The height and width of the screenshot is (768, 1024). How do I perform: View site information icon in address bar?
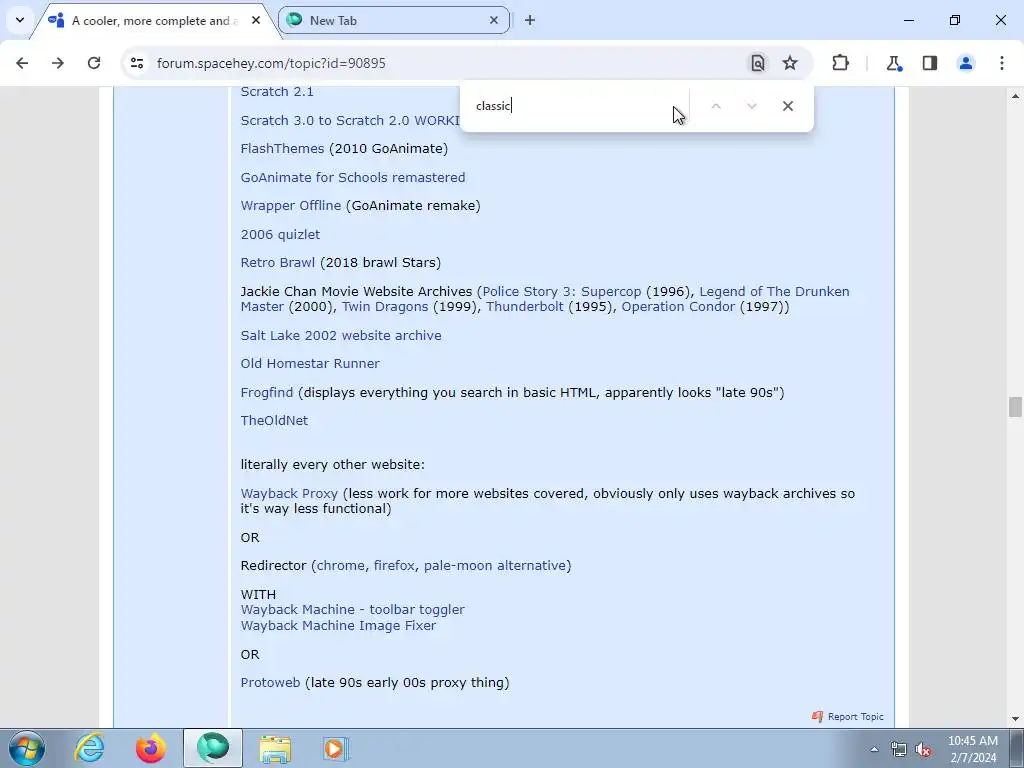(136, 63)
